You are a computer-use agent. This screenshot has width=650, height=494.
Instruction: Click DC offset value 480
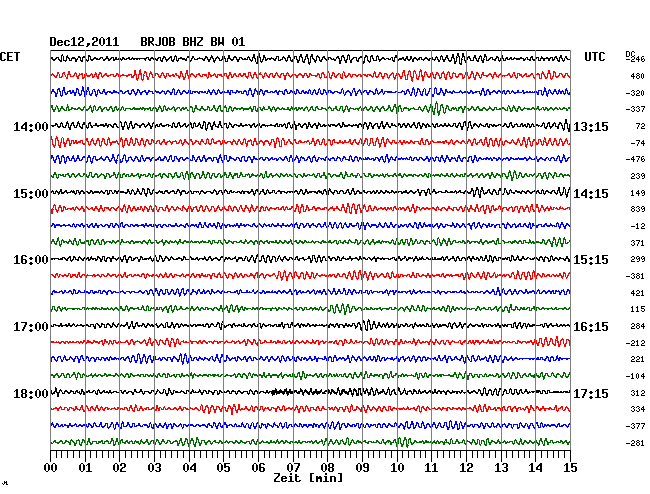coord(638,76)
